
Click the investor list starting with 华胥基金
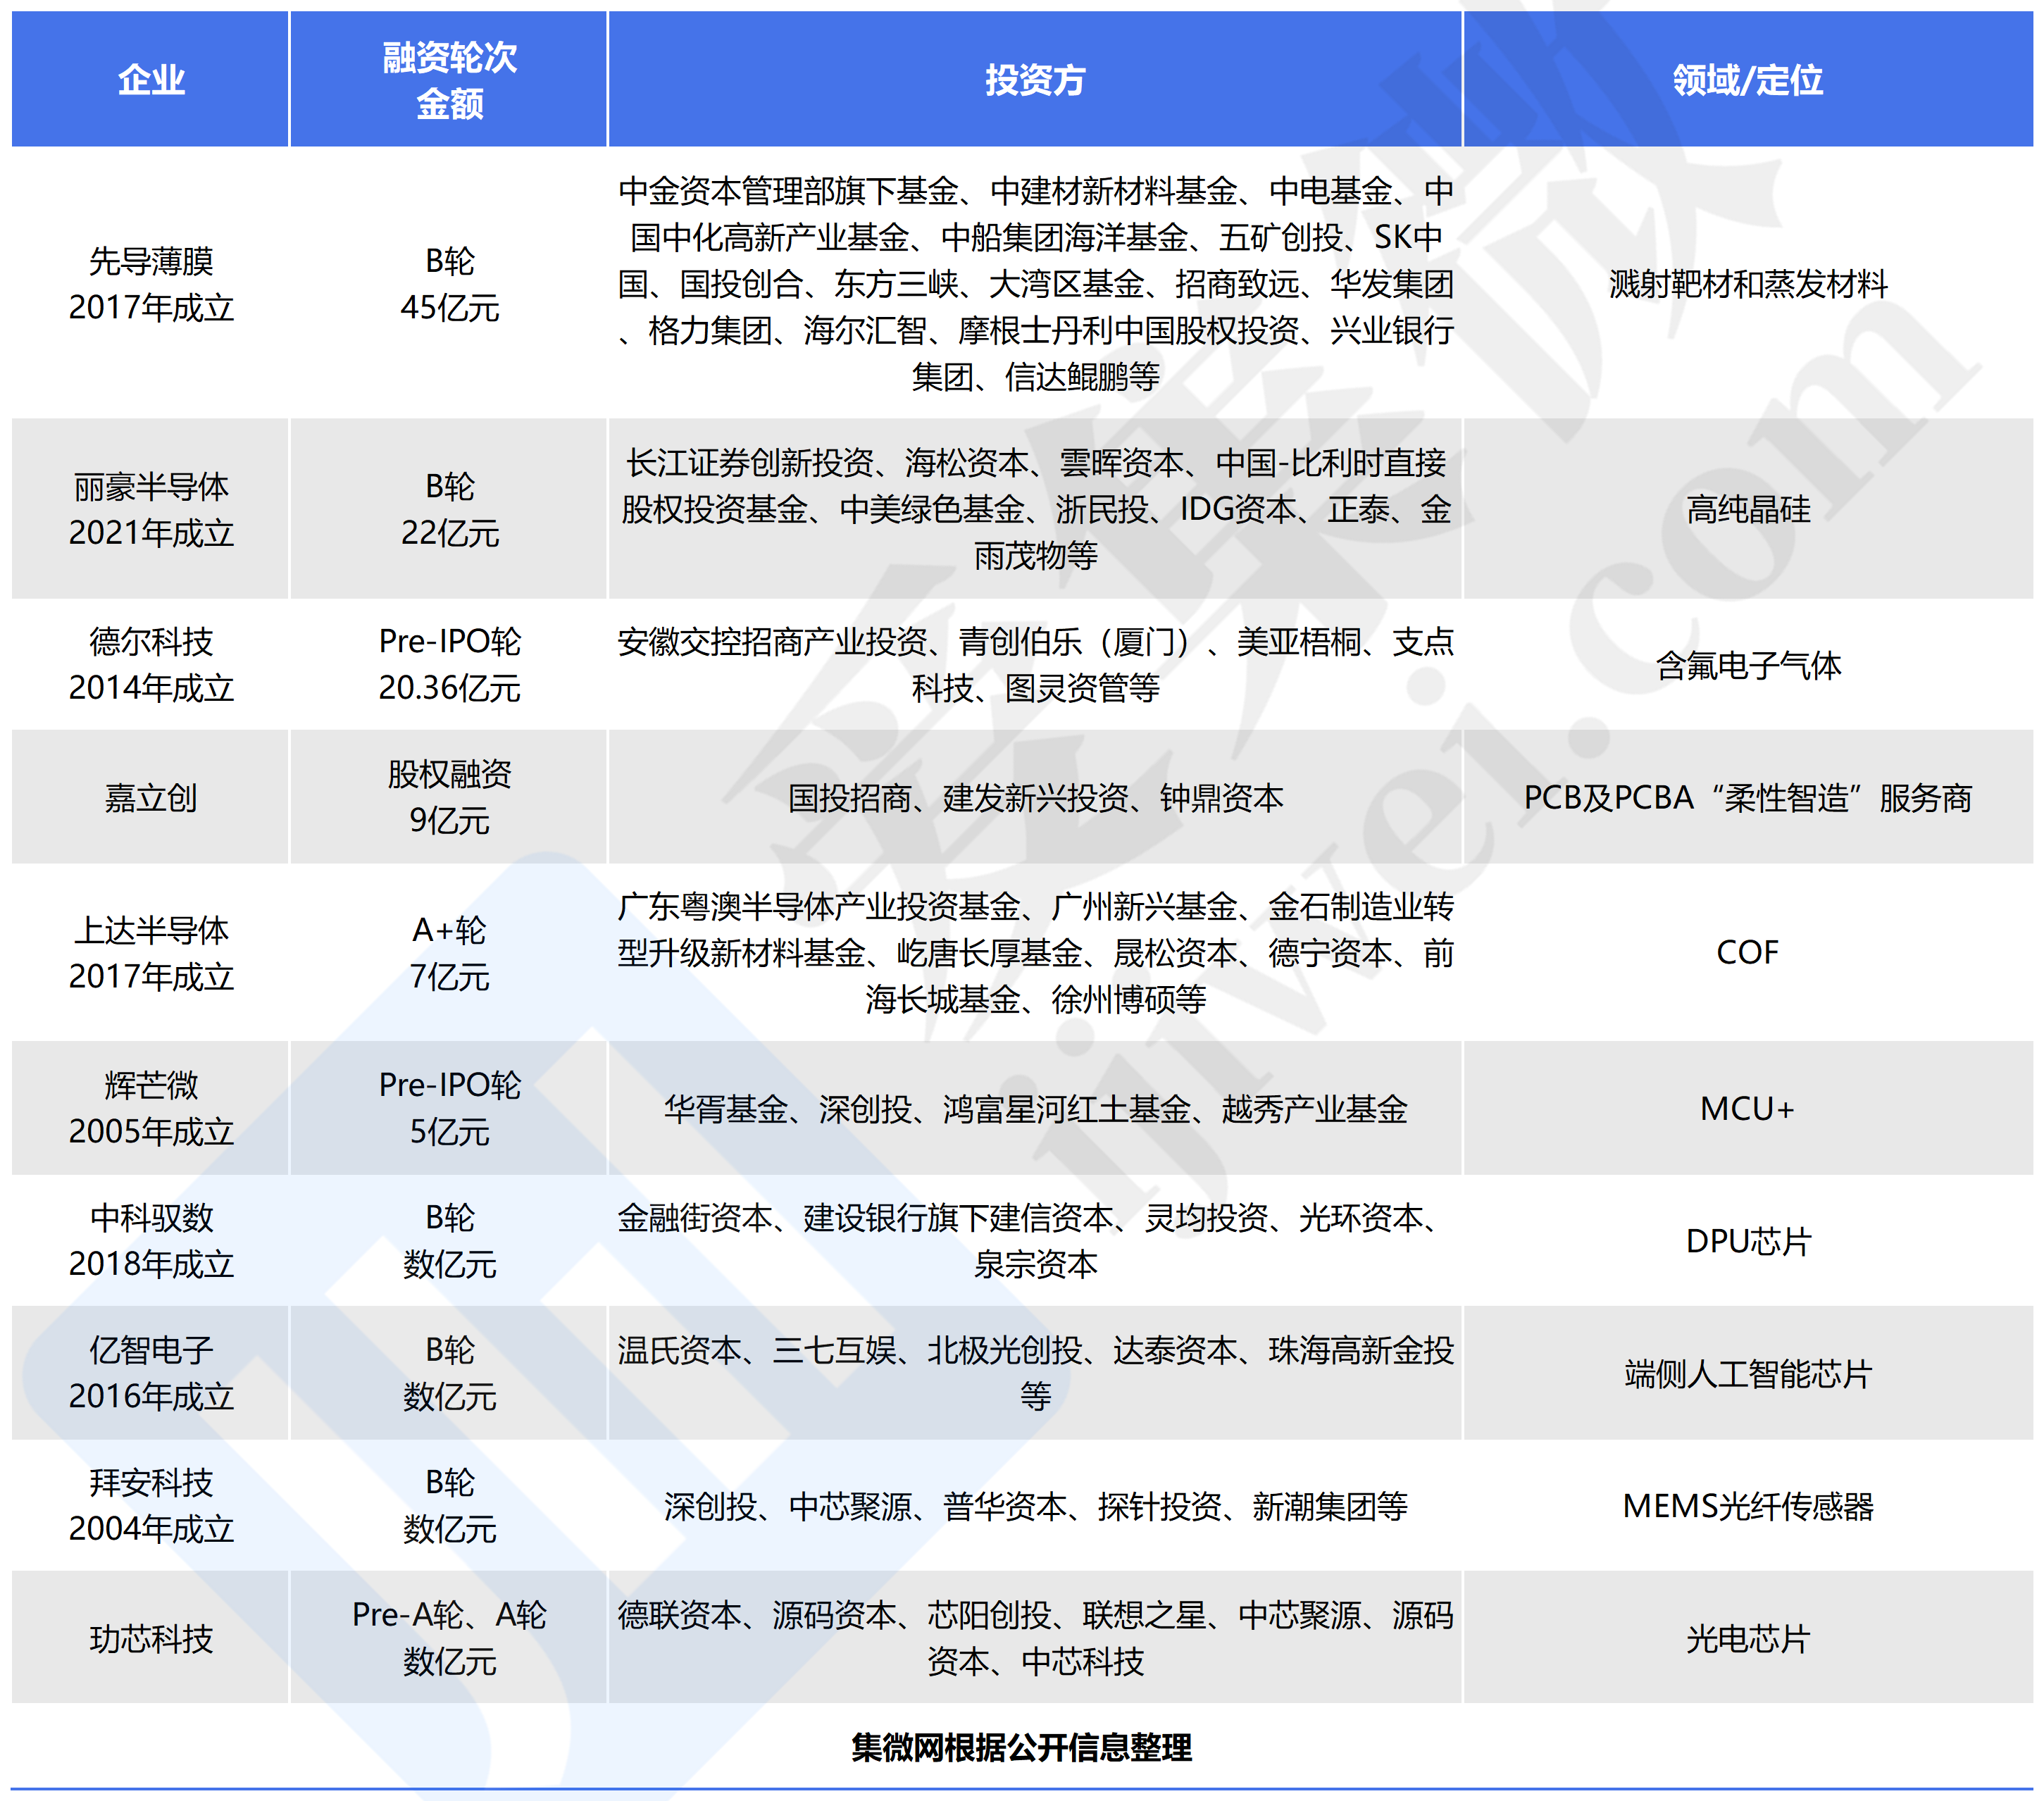click(x=1035, y=1108)
